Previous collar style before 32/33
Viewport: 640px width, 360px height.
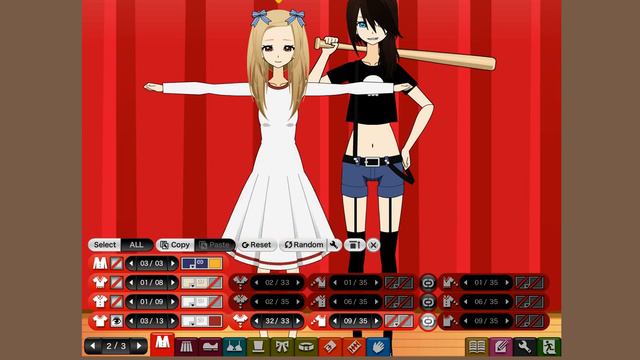[256, 321]
